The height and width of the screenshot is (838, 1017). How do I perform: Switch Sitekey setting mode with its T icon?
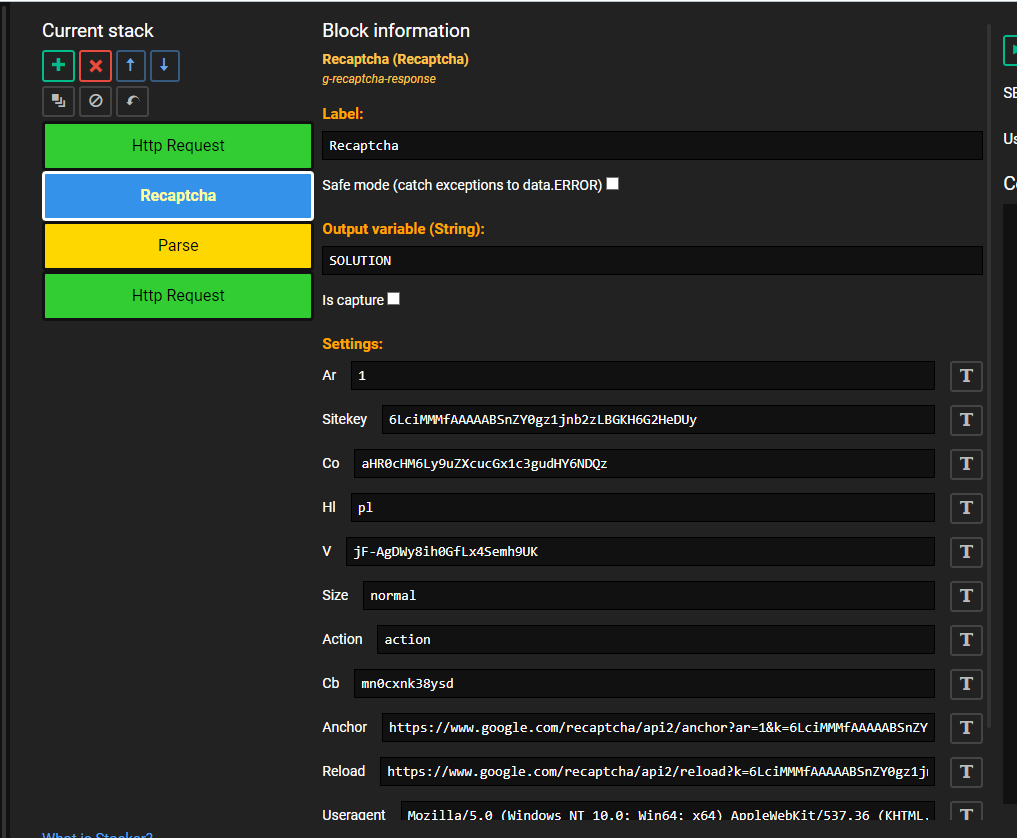click(x=966, y=420)
